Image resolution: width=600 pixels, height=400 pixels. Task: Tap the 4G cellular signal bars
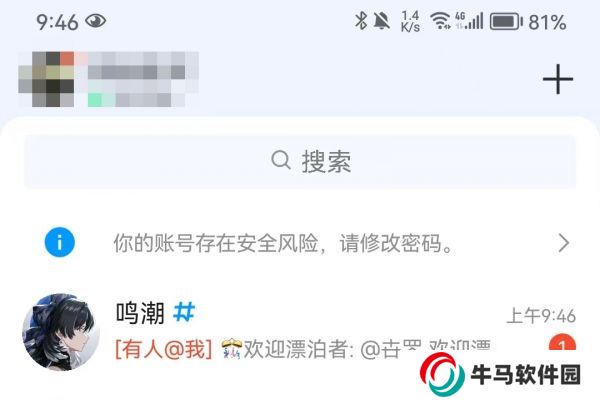(469, 21)
